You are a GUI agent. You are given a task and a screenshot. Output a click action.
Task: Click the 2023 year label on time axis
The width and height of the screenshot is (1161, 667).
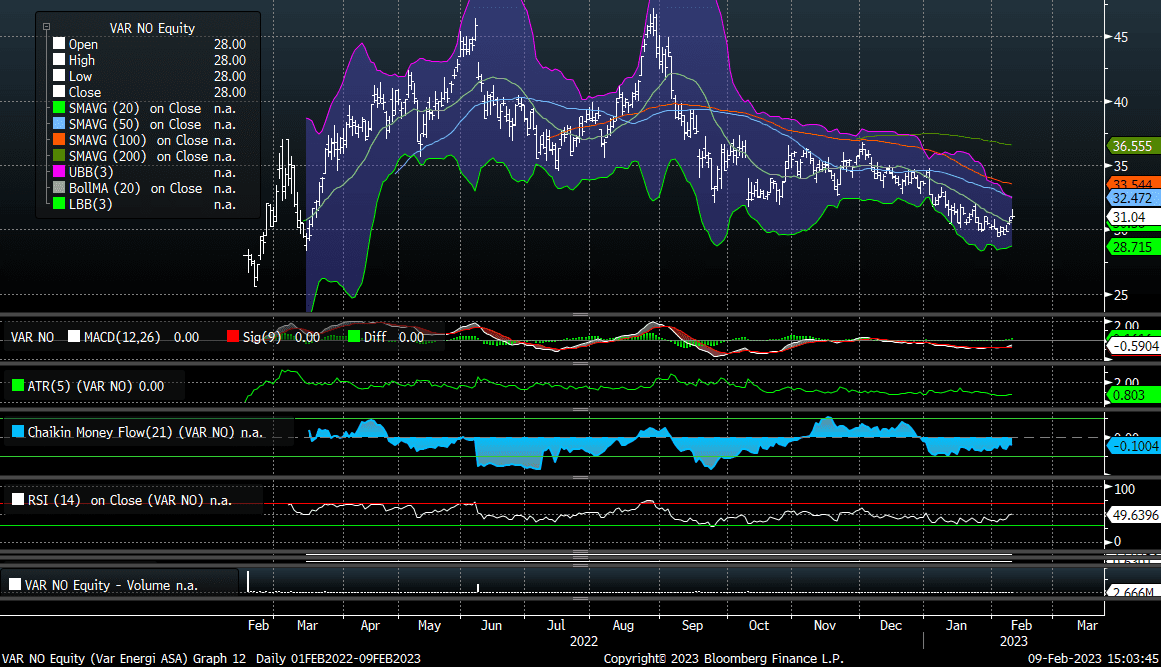[x=1014, y=641]
